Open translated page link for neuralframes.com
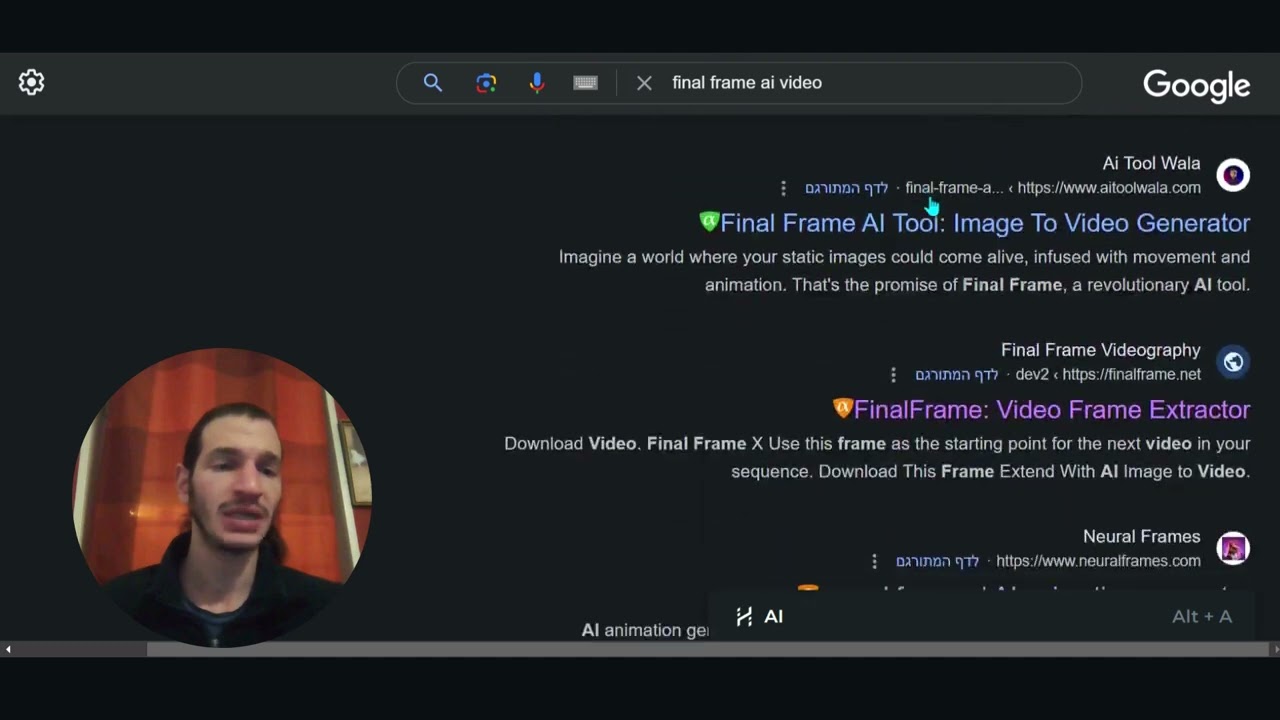The width and height of the screenshot is (1280, 720). [x=937, y=561]
